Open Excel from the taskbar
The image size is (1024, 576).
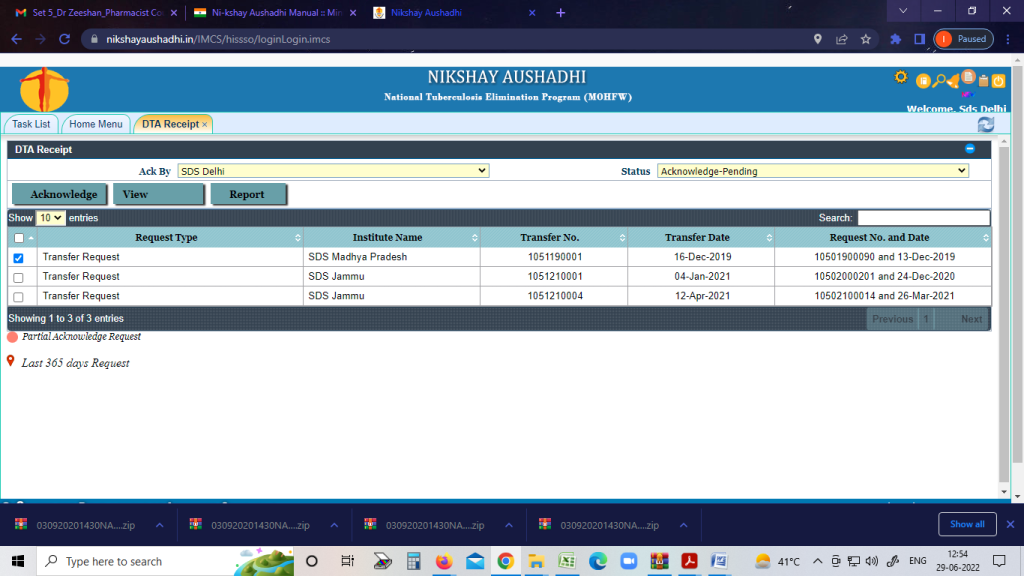pyautogui.click(x=567, y=561)
